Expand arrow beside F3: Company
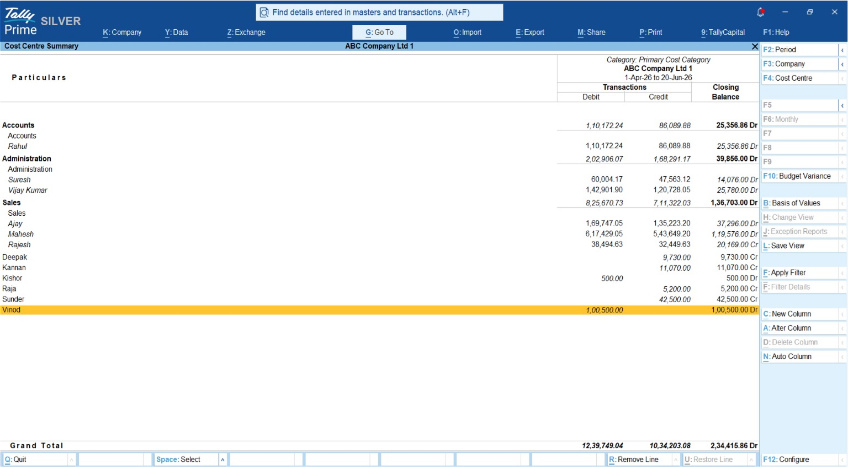Viewport: 848px width, 467px height. (x=842, y=64)
